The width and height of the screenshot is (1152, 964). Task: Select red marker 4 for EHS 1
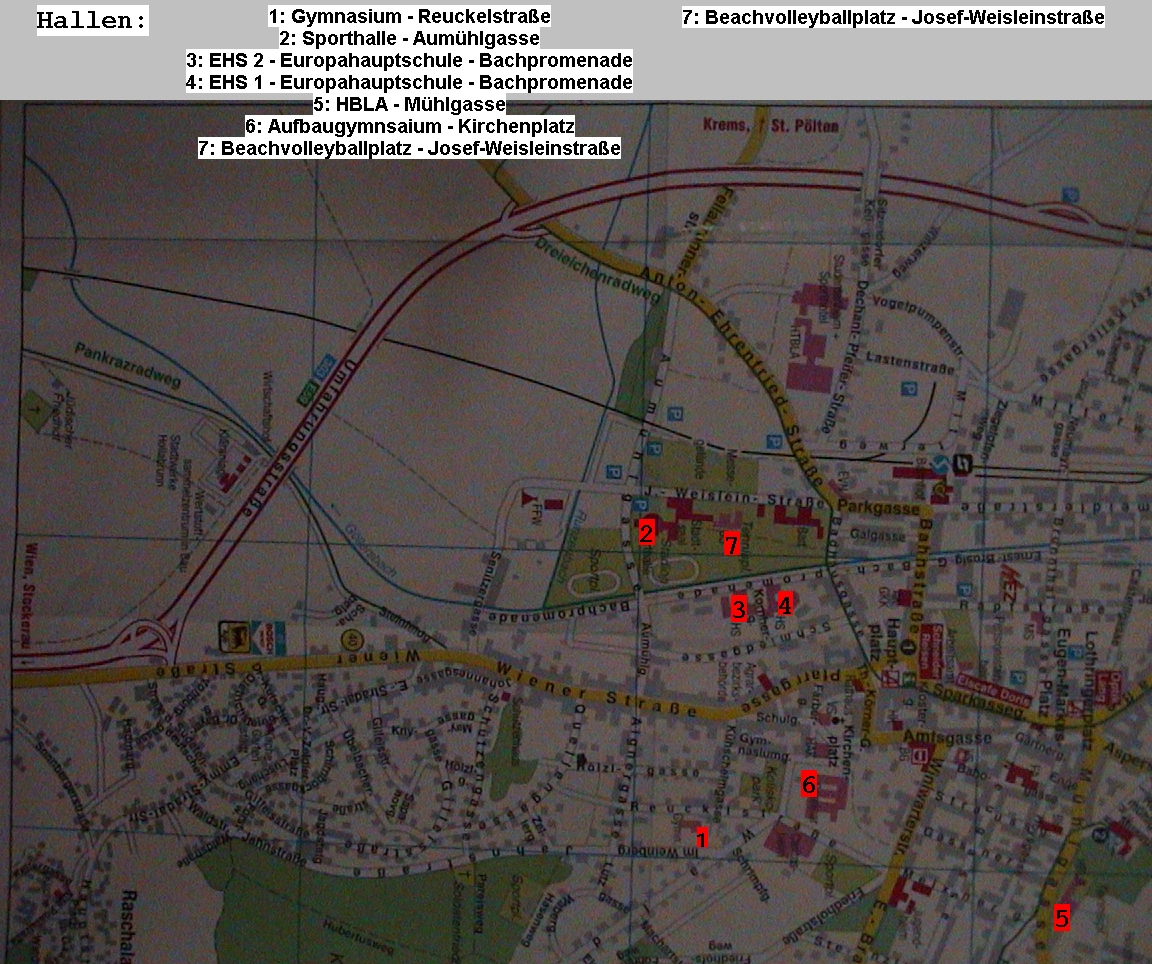point(785,604)
